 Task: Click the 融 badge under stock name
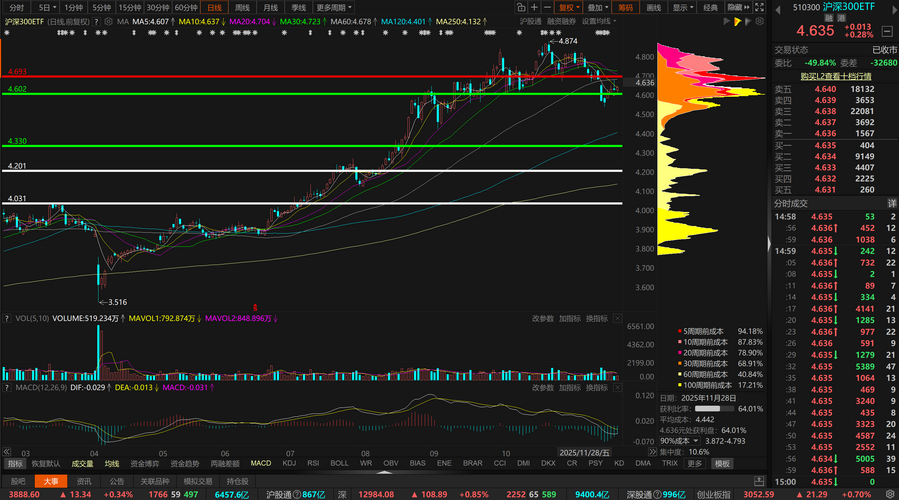pyautogui.click(x=829, y=18)
